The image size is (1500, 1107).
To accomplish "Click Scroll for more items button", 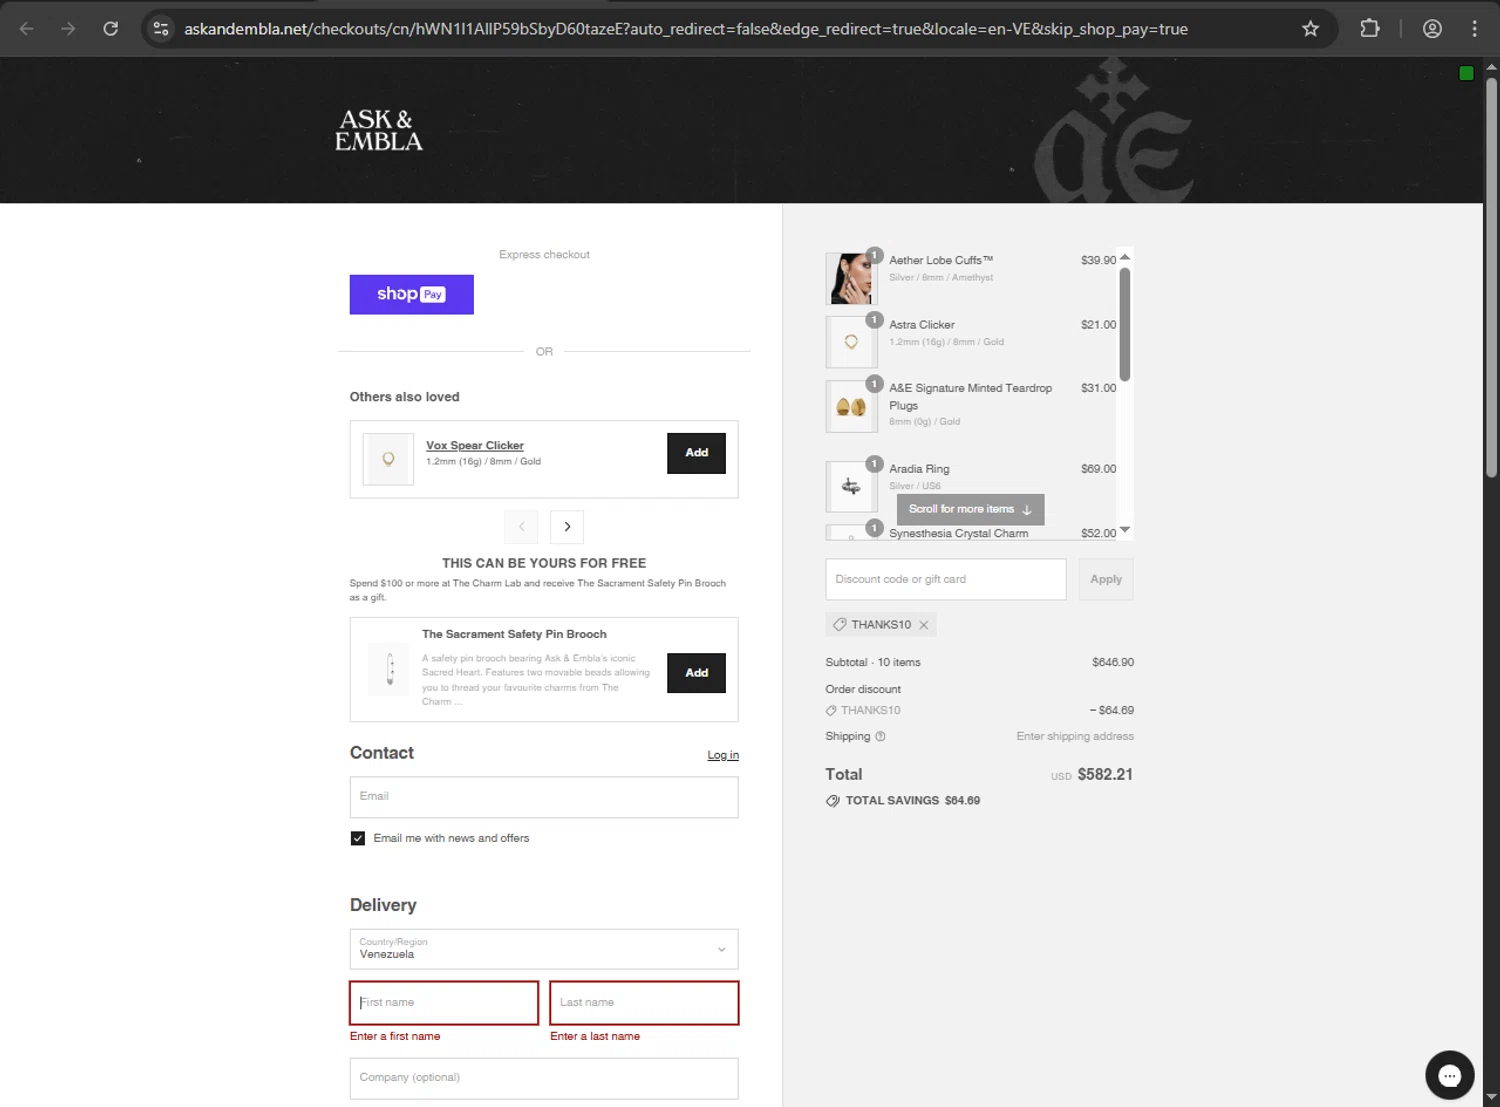I will tap(970, 509).
